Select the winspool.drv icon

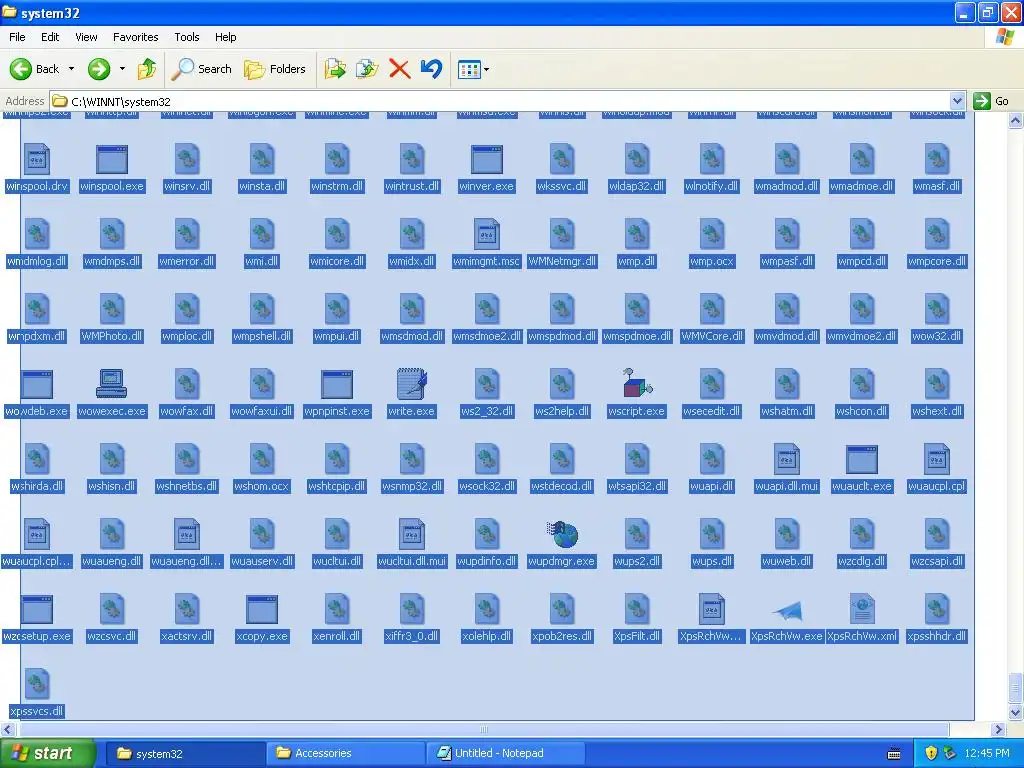[x=37, y=159]
